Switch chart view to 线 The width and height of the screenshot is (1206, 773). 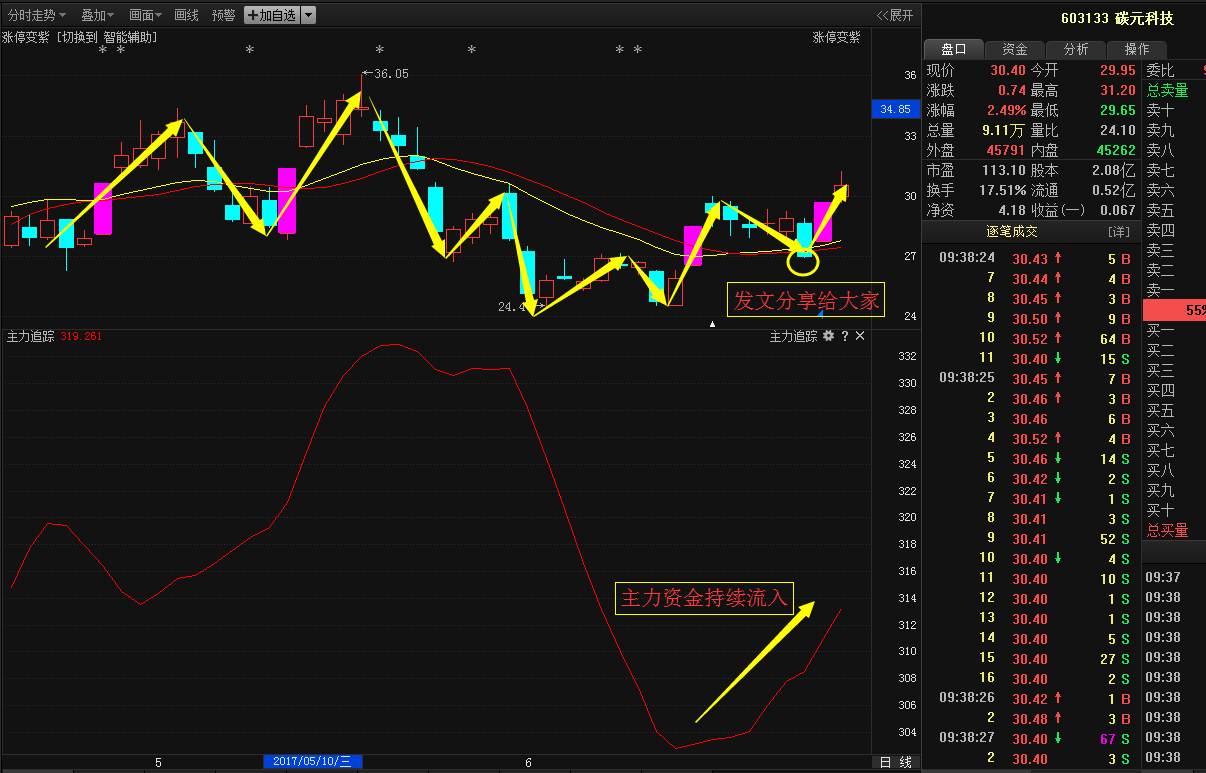[x=905, y=762]
